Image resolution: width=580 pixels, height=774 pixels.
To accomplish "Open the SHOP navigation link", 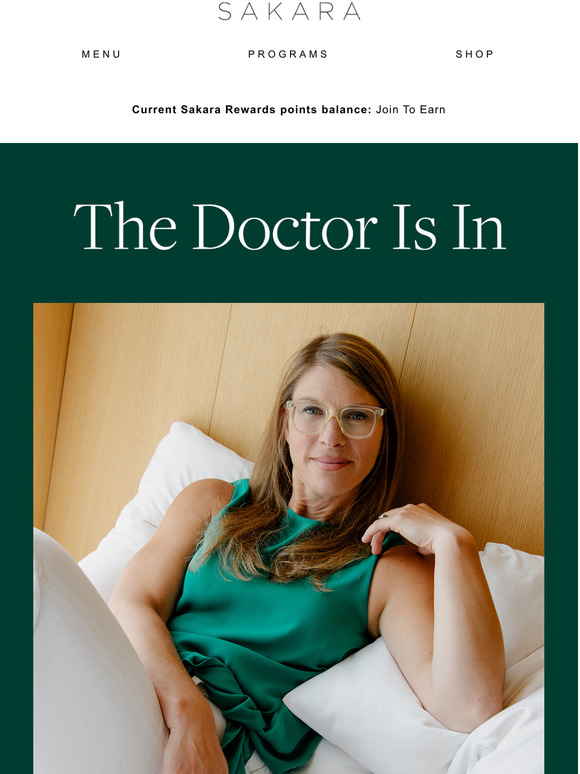I will point(474,54).
